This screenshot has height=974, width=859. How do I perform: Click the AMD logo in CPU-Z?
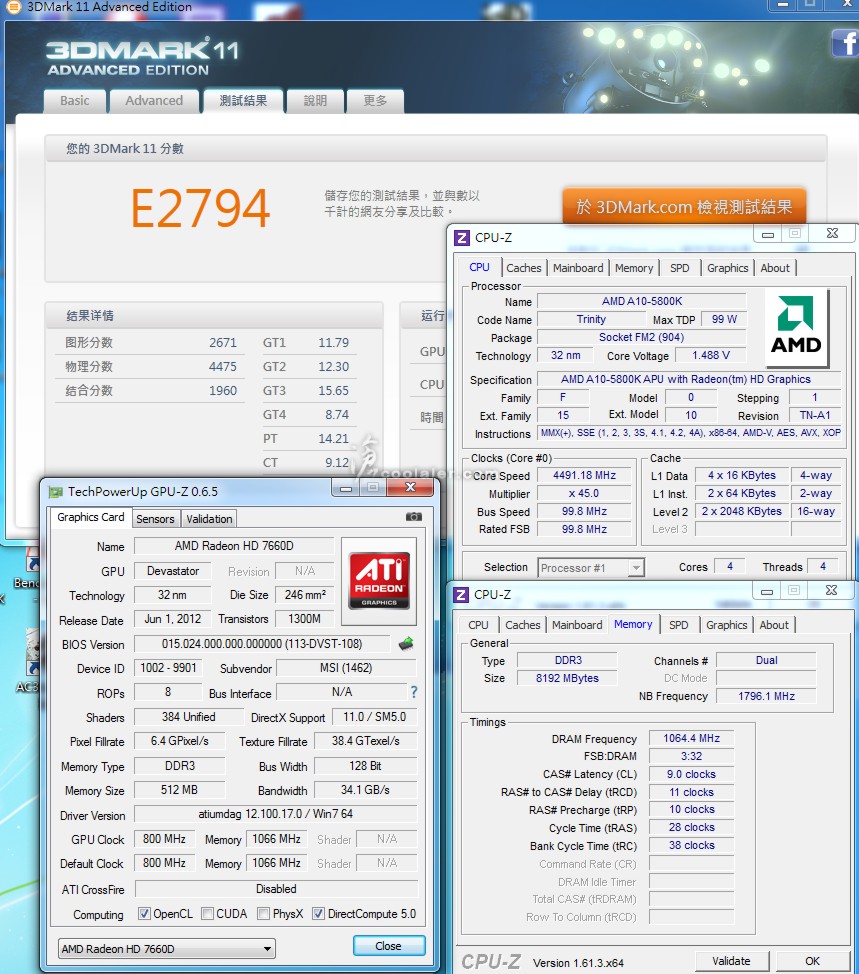(x=796, y=327)
